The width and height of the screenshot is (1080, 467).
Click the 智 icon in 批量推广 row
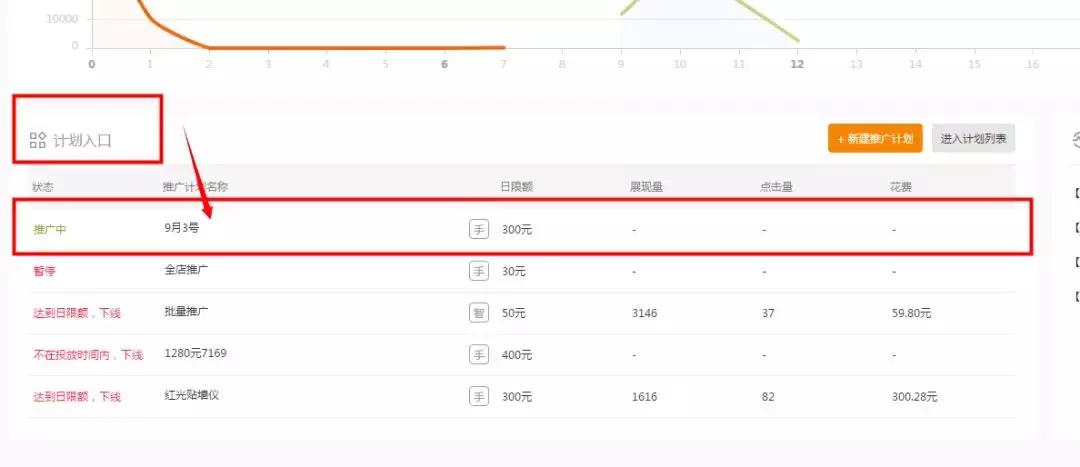click(479, 313)
